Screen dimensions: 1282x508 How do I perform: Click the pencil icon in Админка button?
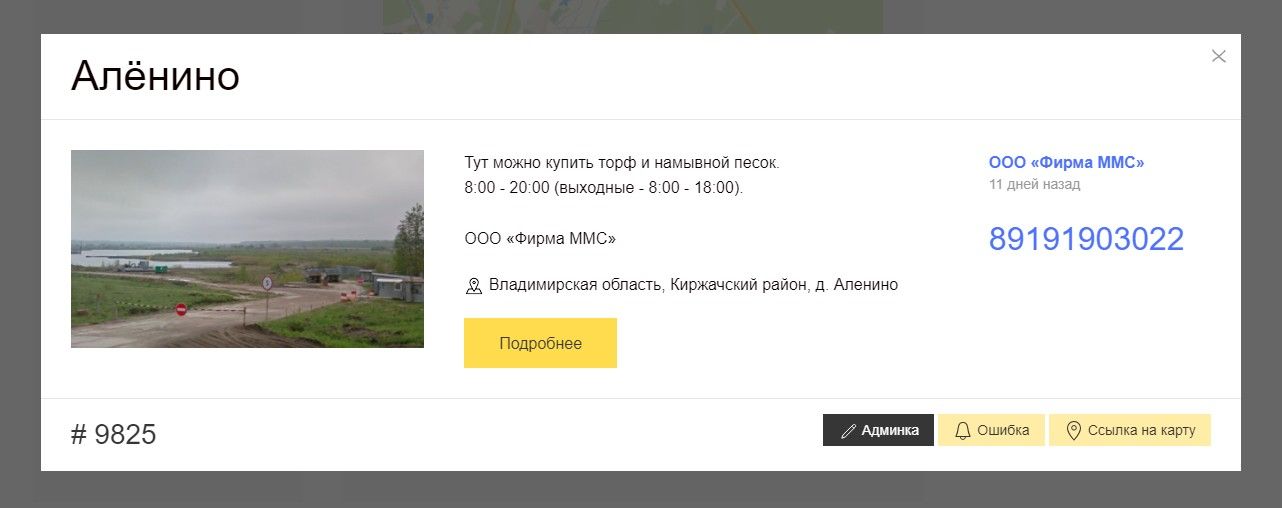(x=848, y=431)
